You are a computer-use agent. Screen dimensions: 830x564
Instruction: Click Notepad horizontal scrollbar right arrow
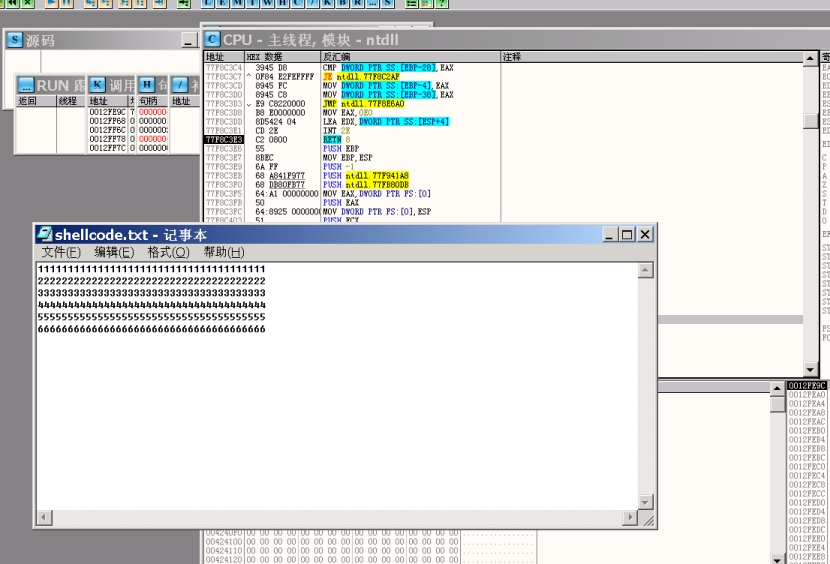point(629,518)
